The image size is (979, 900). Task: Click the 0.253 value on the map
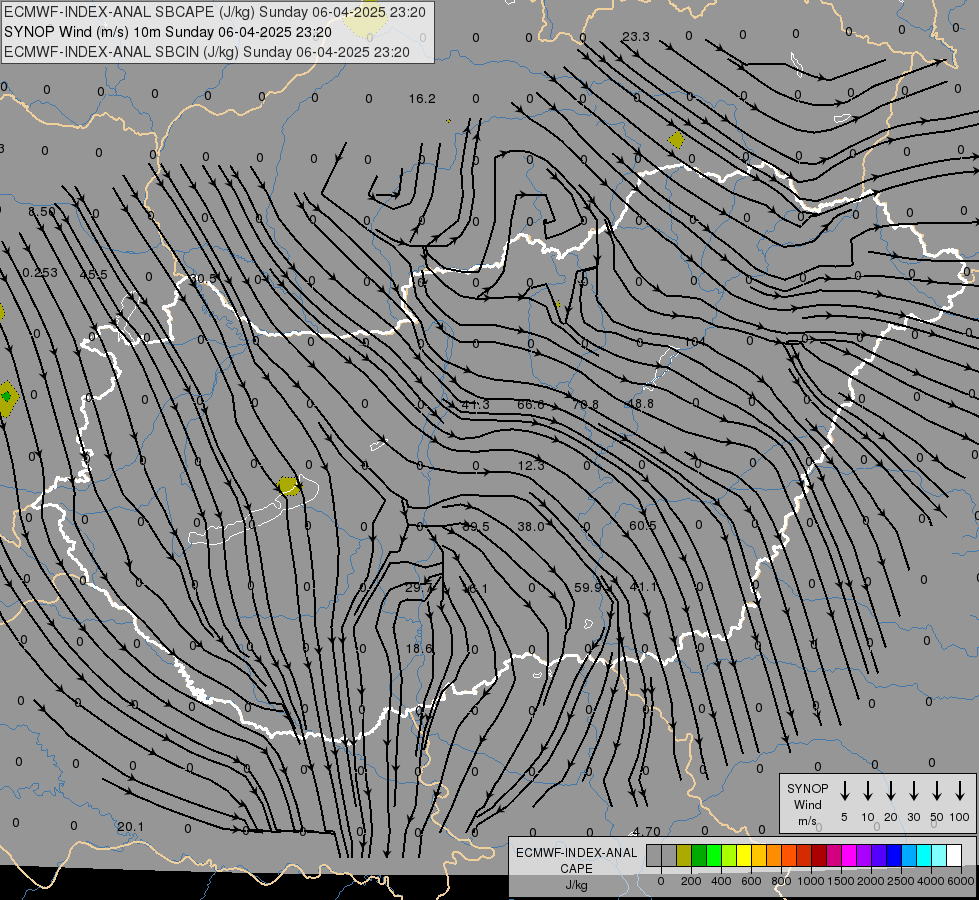pos(40,273)
